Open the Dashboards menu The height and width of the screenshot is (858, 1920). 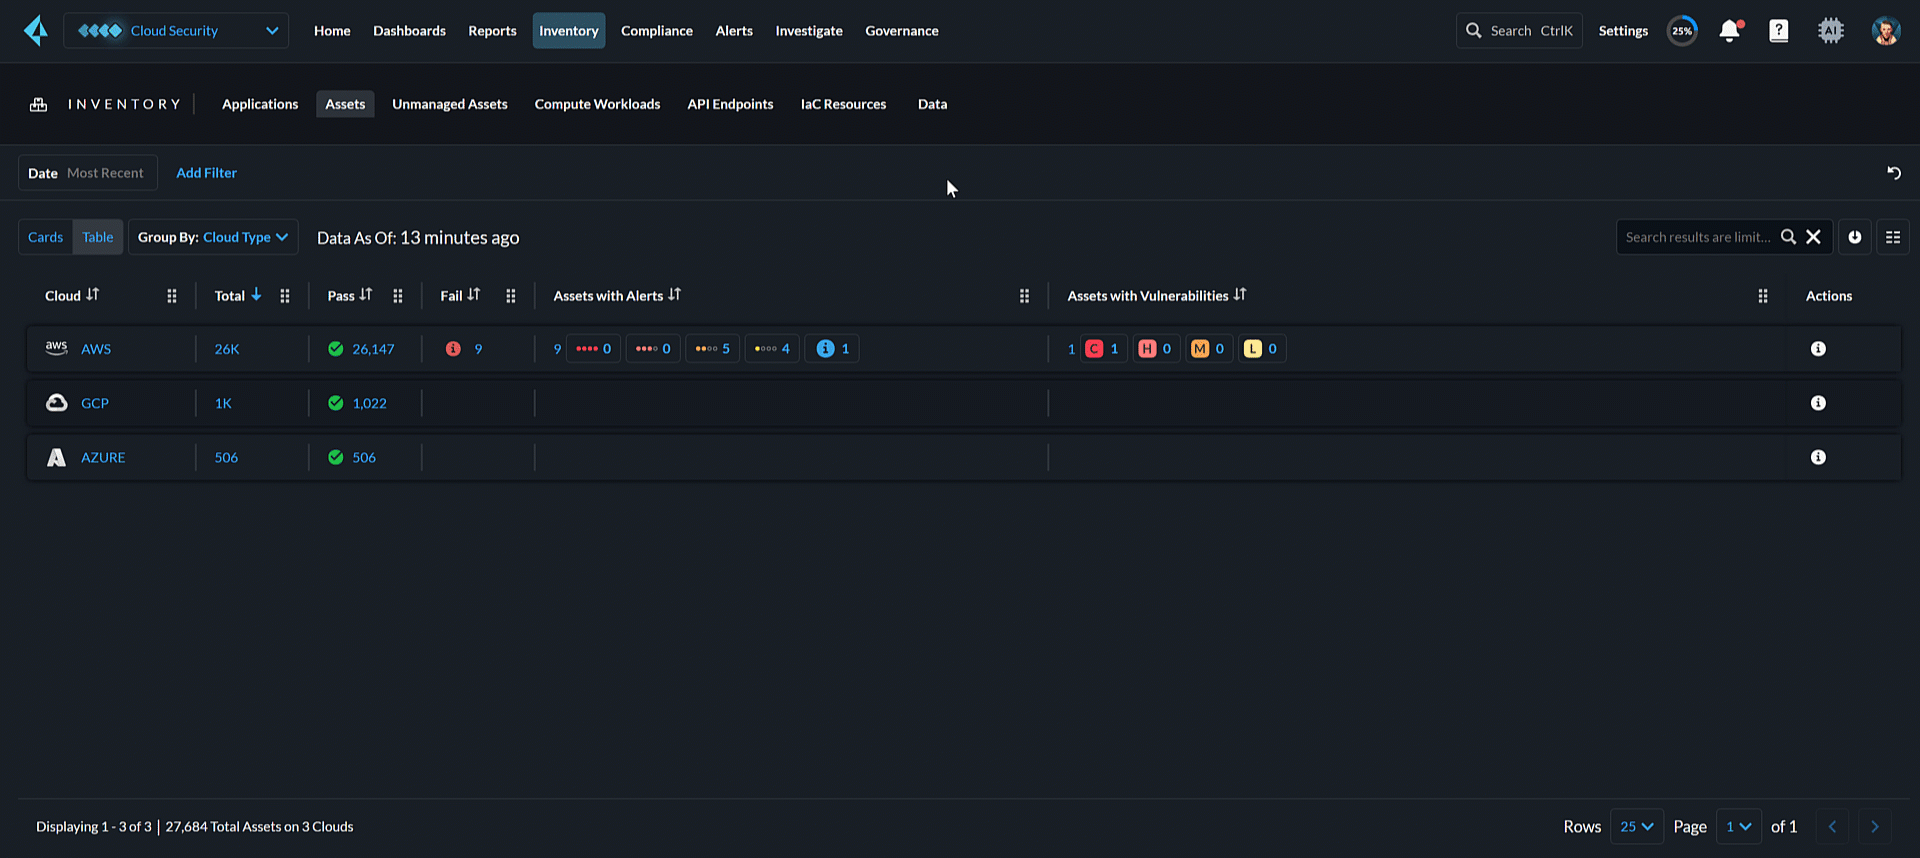tap(410, 31)
